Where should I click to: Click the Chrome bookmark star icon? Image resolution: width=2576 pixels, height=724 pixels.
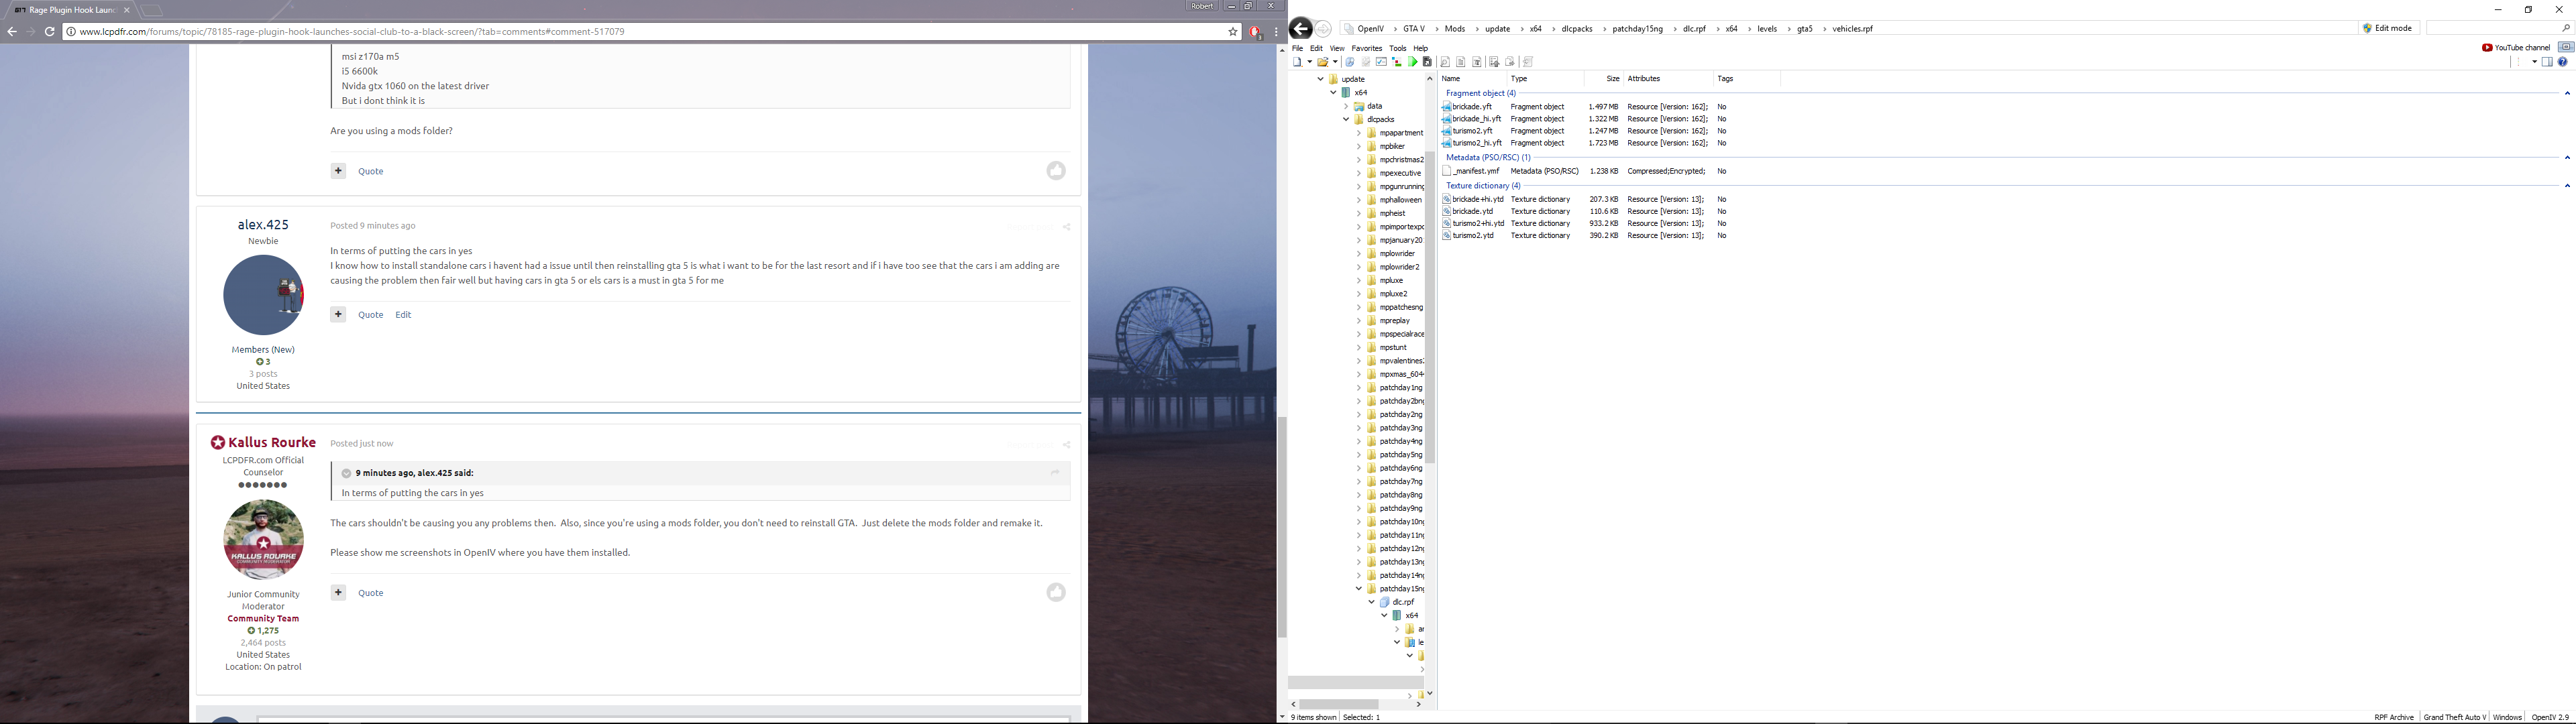[1233, 32]
